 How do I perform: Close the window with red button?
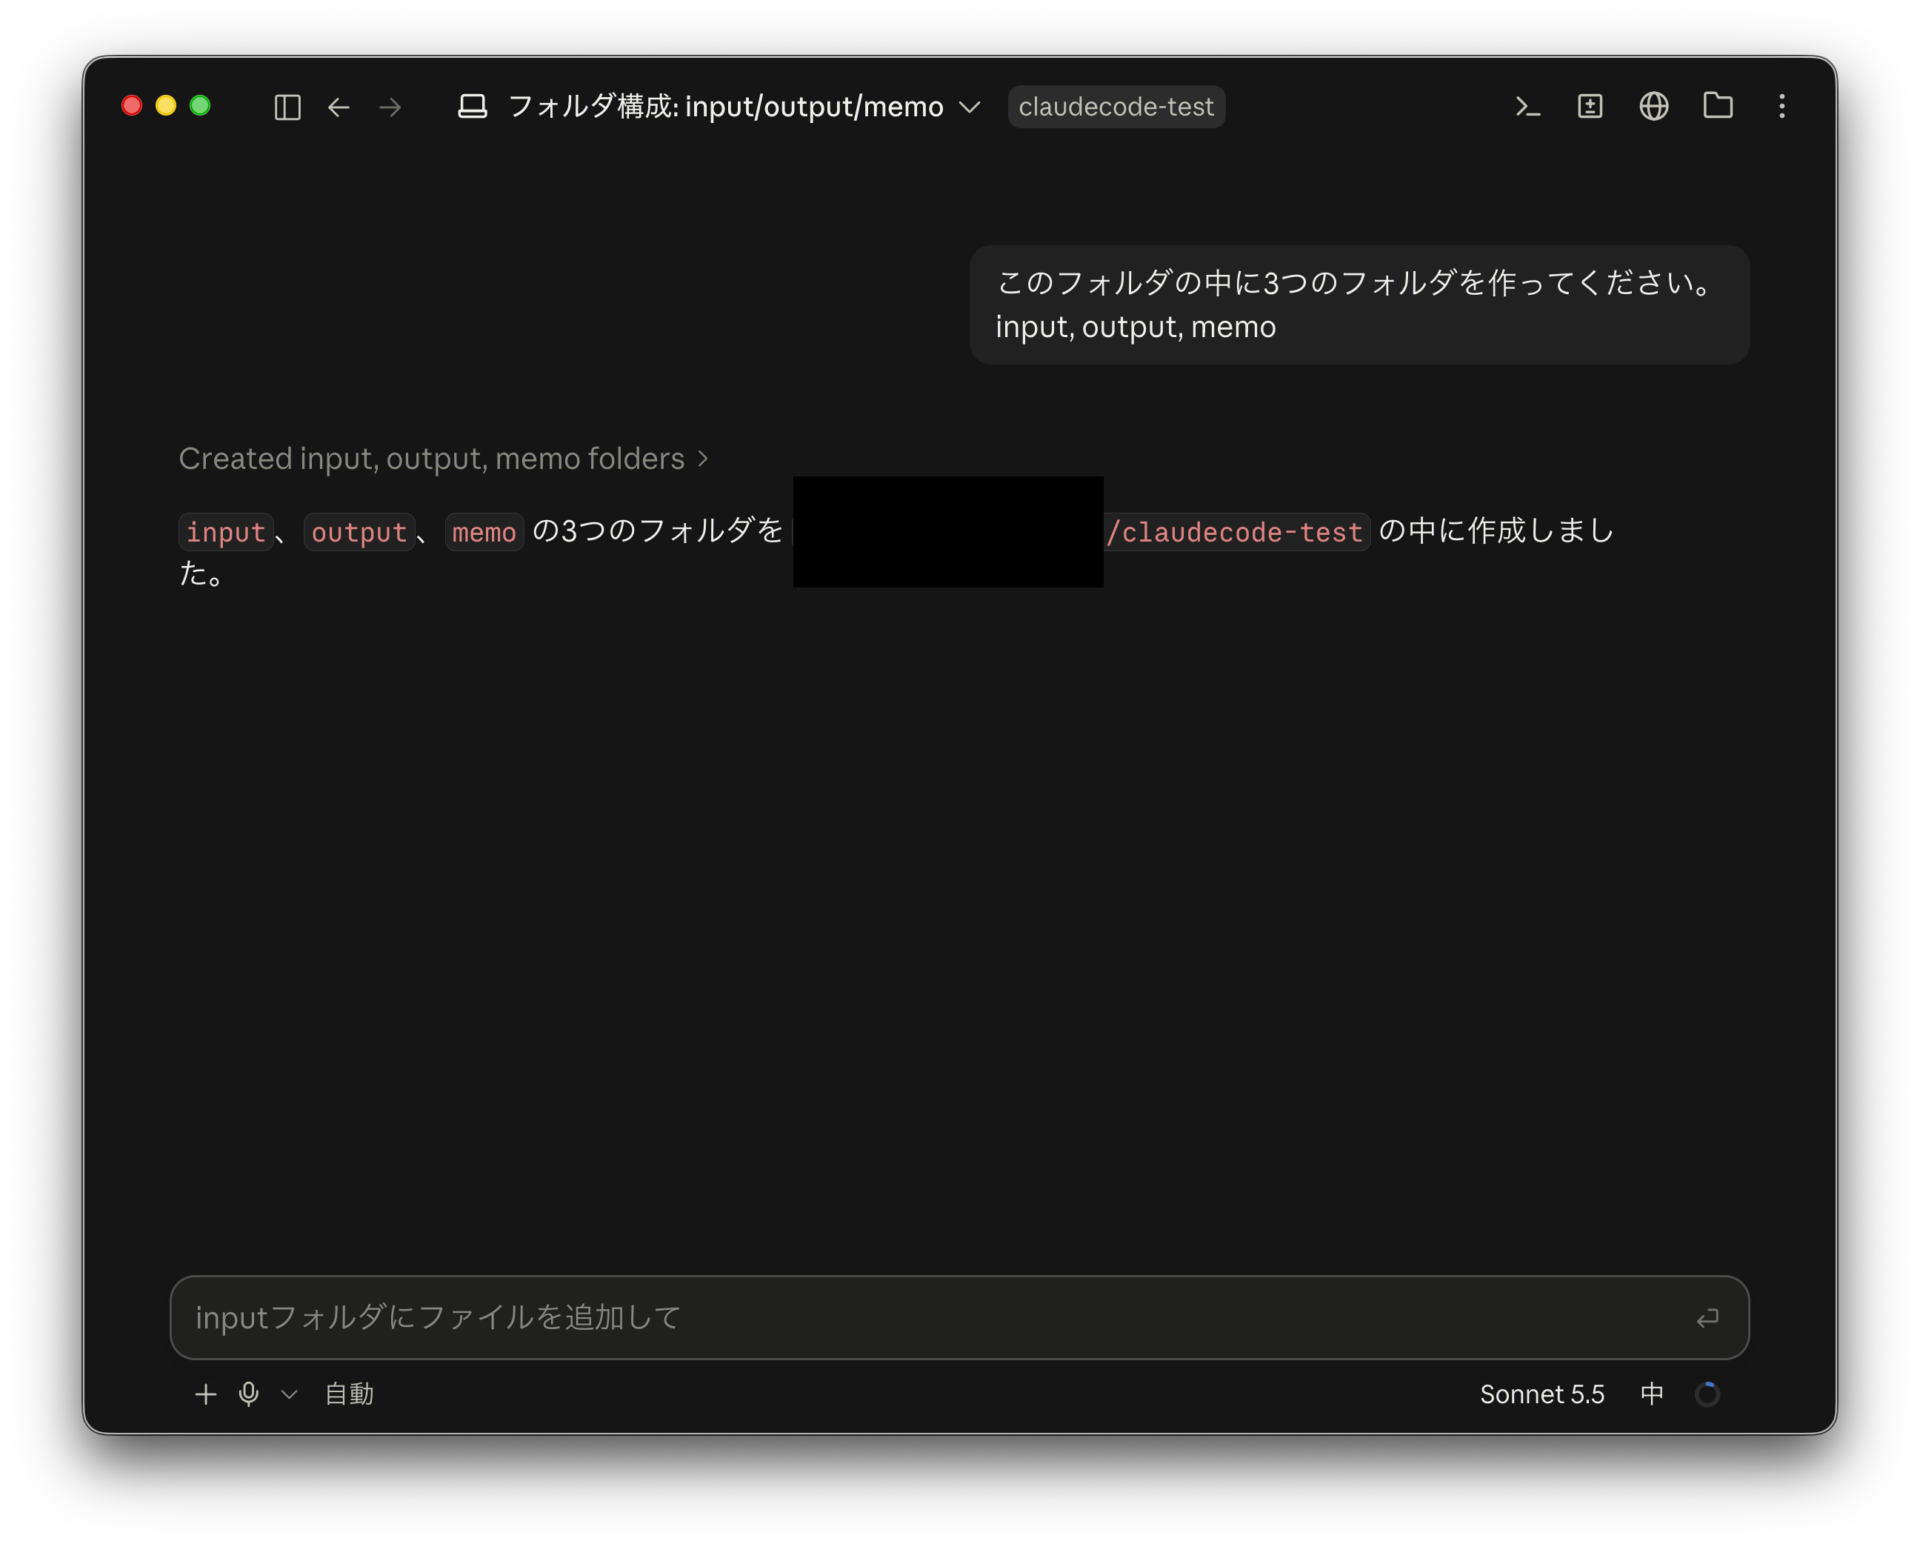pos(132,106)
